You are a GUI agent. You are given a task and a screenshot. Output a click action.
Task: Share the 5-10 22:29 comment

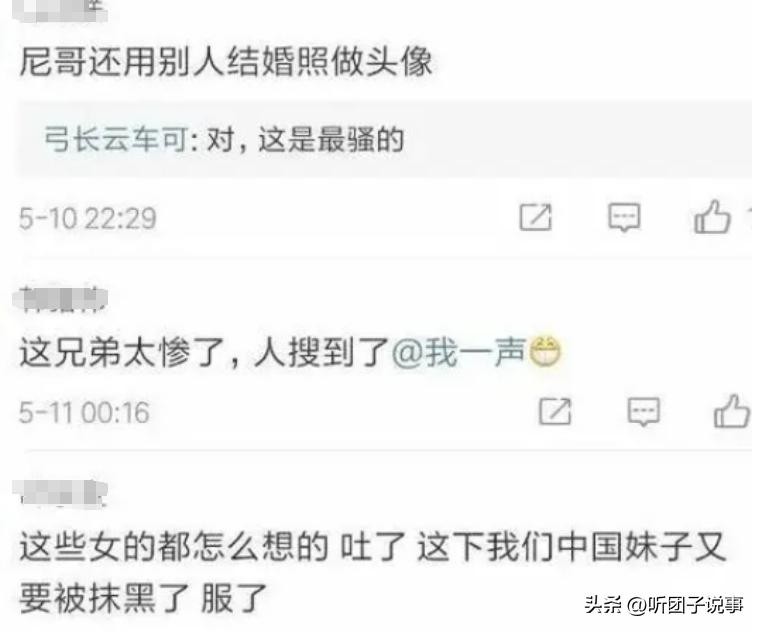(535, 216)
